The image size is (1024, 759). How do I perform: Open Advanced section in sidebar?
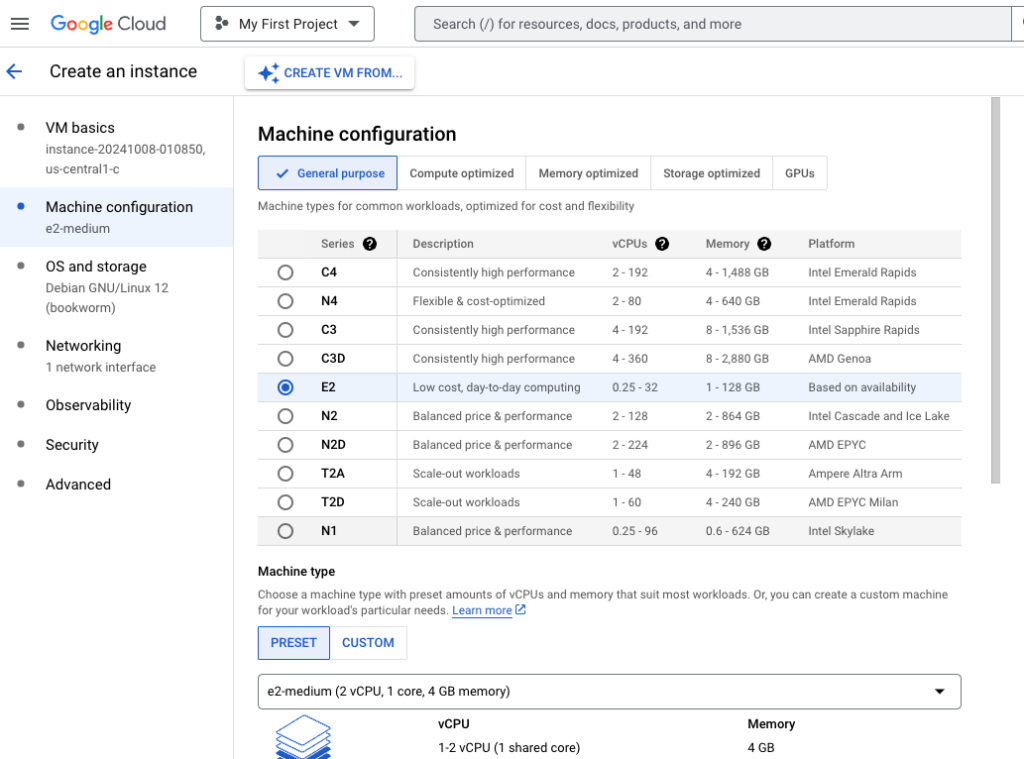pyautogui.click(x=116, y=485)
